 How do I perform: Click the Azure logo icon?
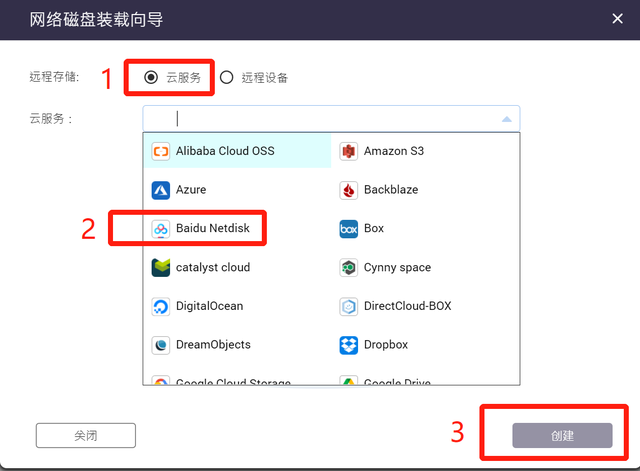pos(160,190)
